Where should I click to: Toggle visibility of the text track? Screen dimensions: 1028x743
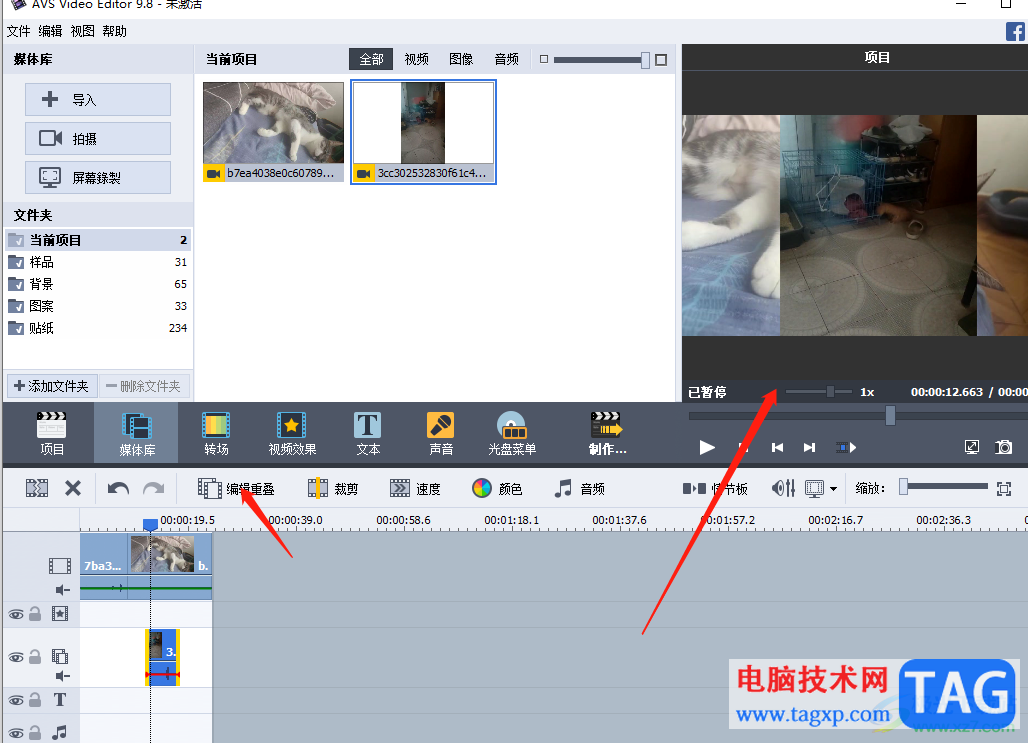click(16, 700)
